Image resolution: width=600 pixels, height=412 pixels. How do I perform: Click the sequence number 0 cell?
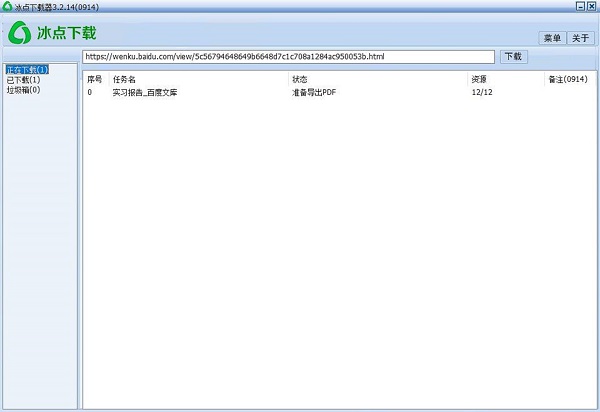90,92
